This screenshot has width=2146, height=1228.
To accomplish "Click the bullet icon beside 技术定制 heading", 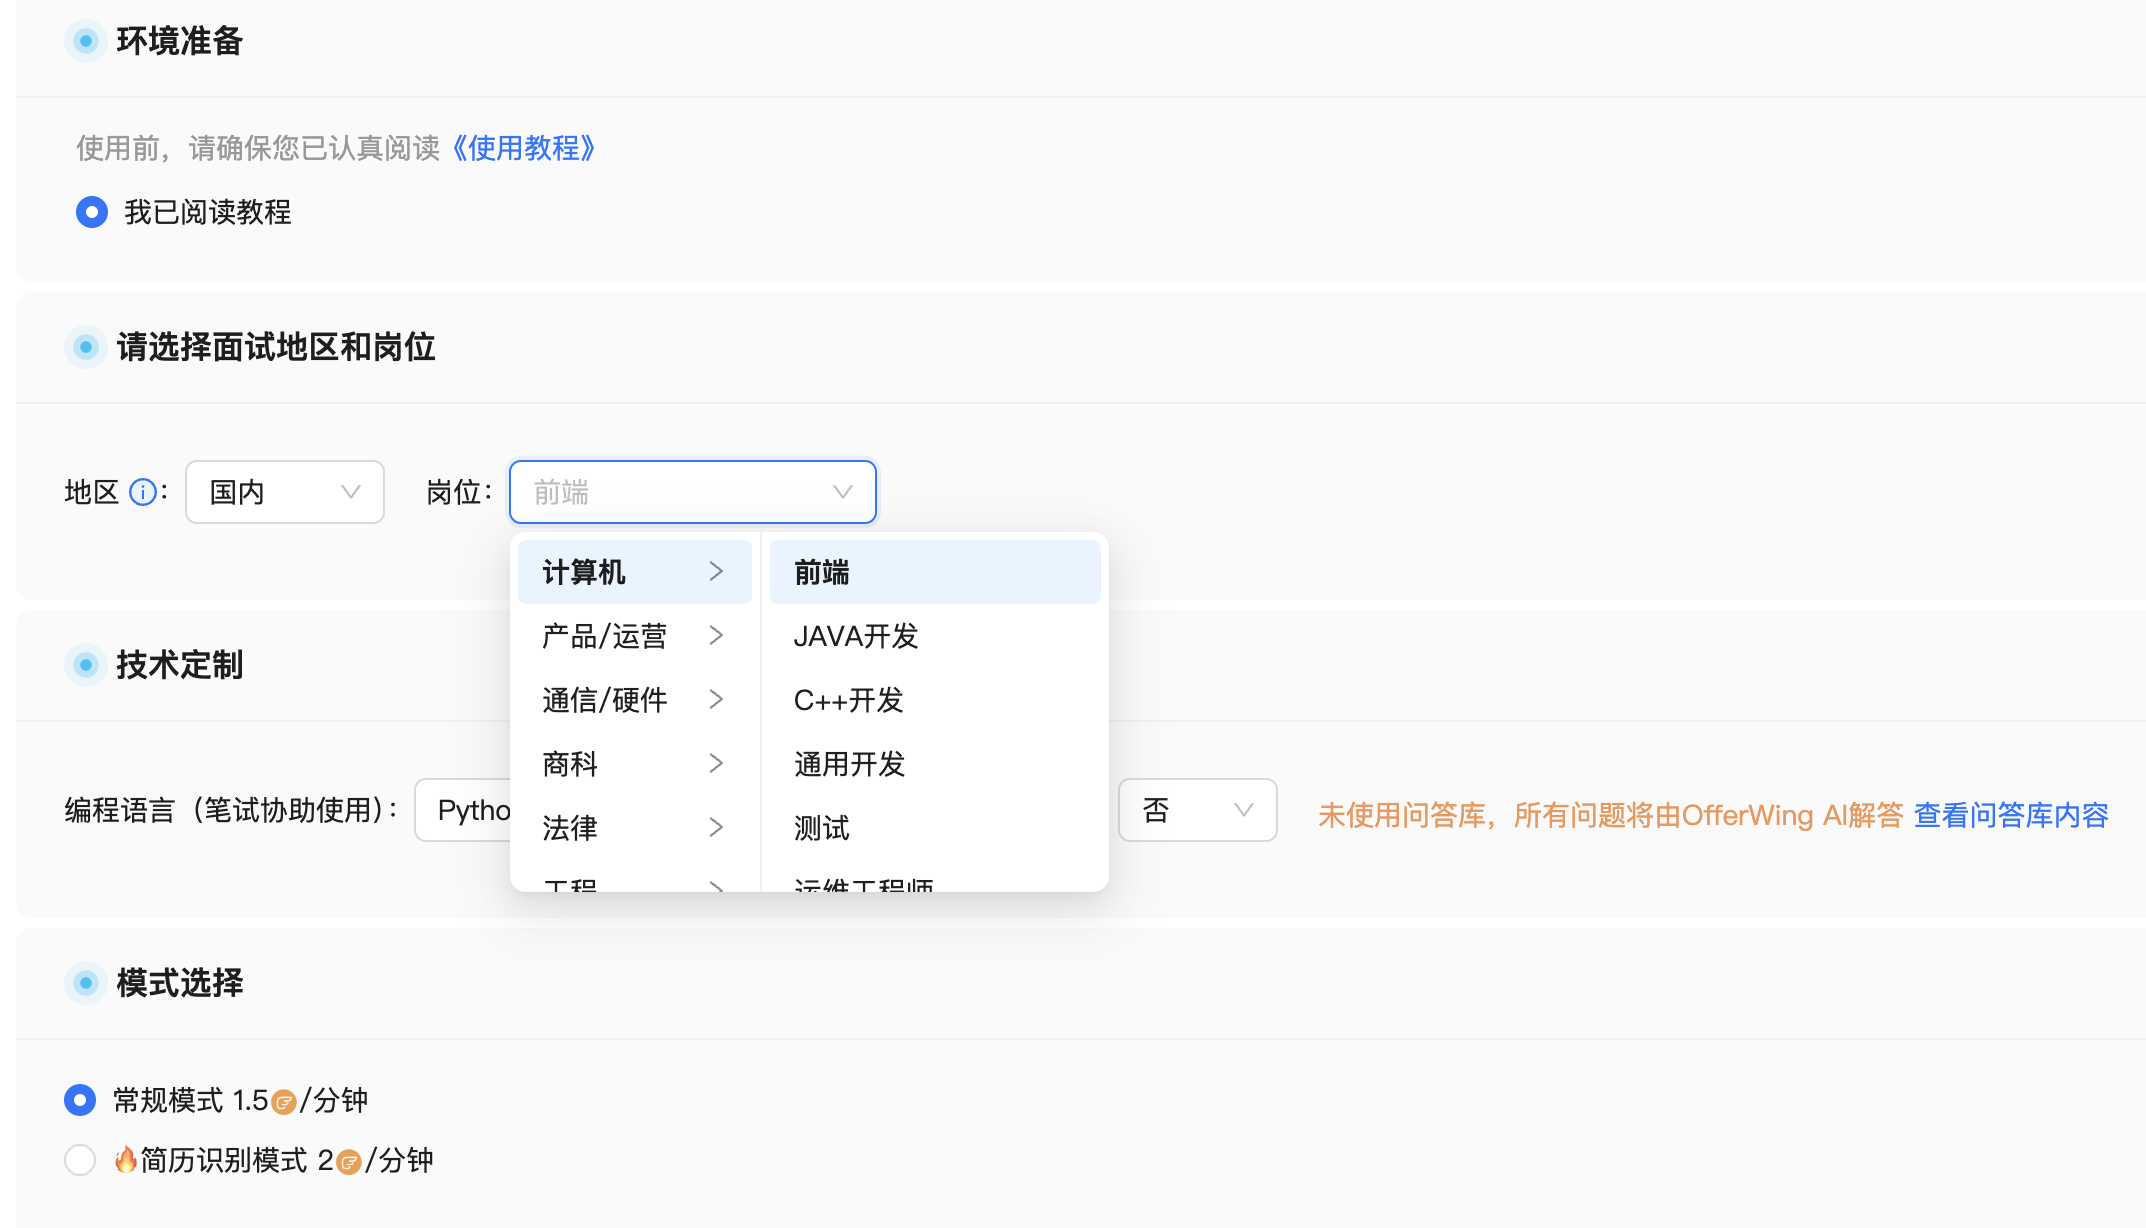I will 86,665.
